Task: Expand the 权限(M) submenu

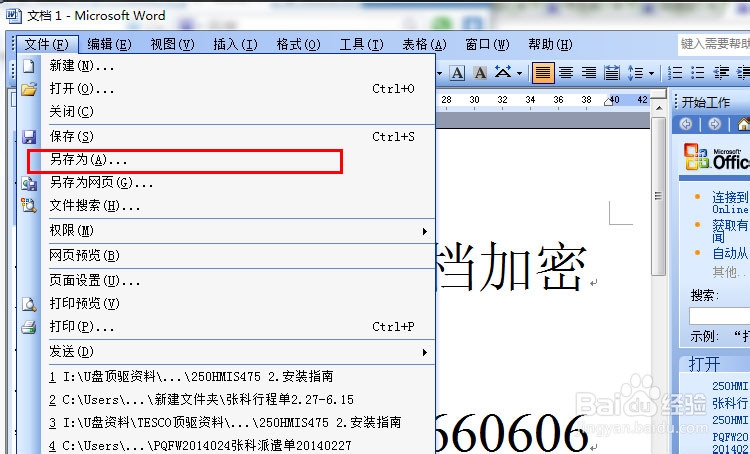Action: pyautogui.click(x=226, y=231)
